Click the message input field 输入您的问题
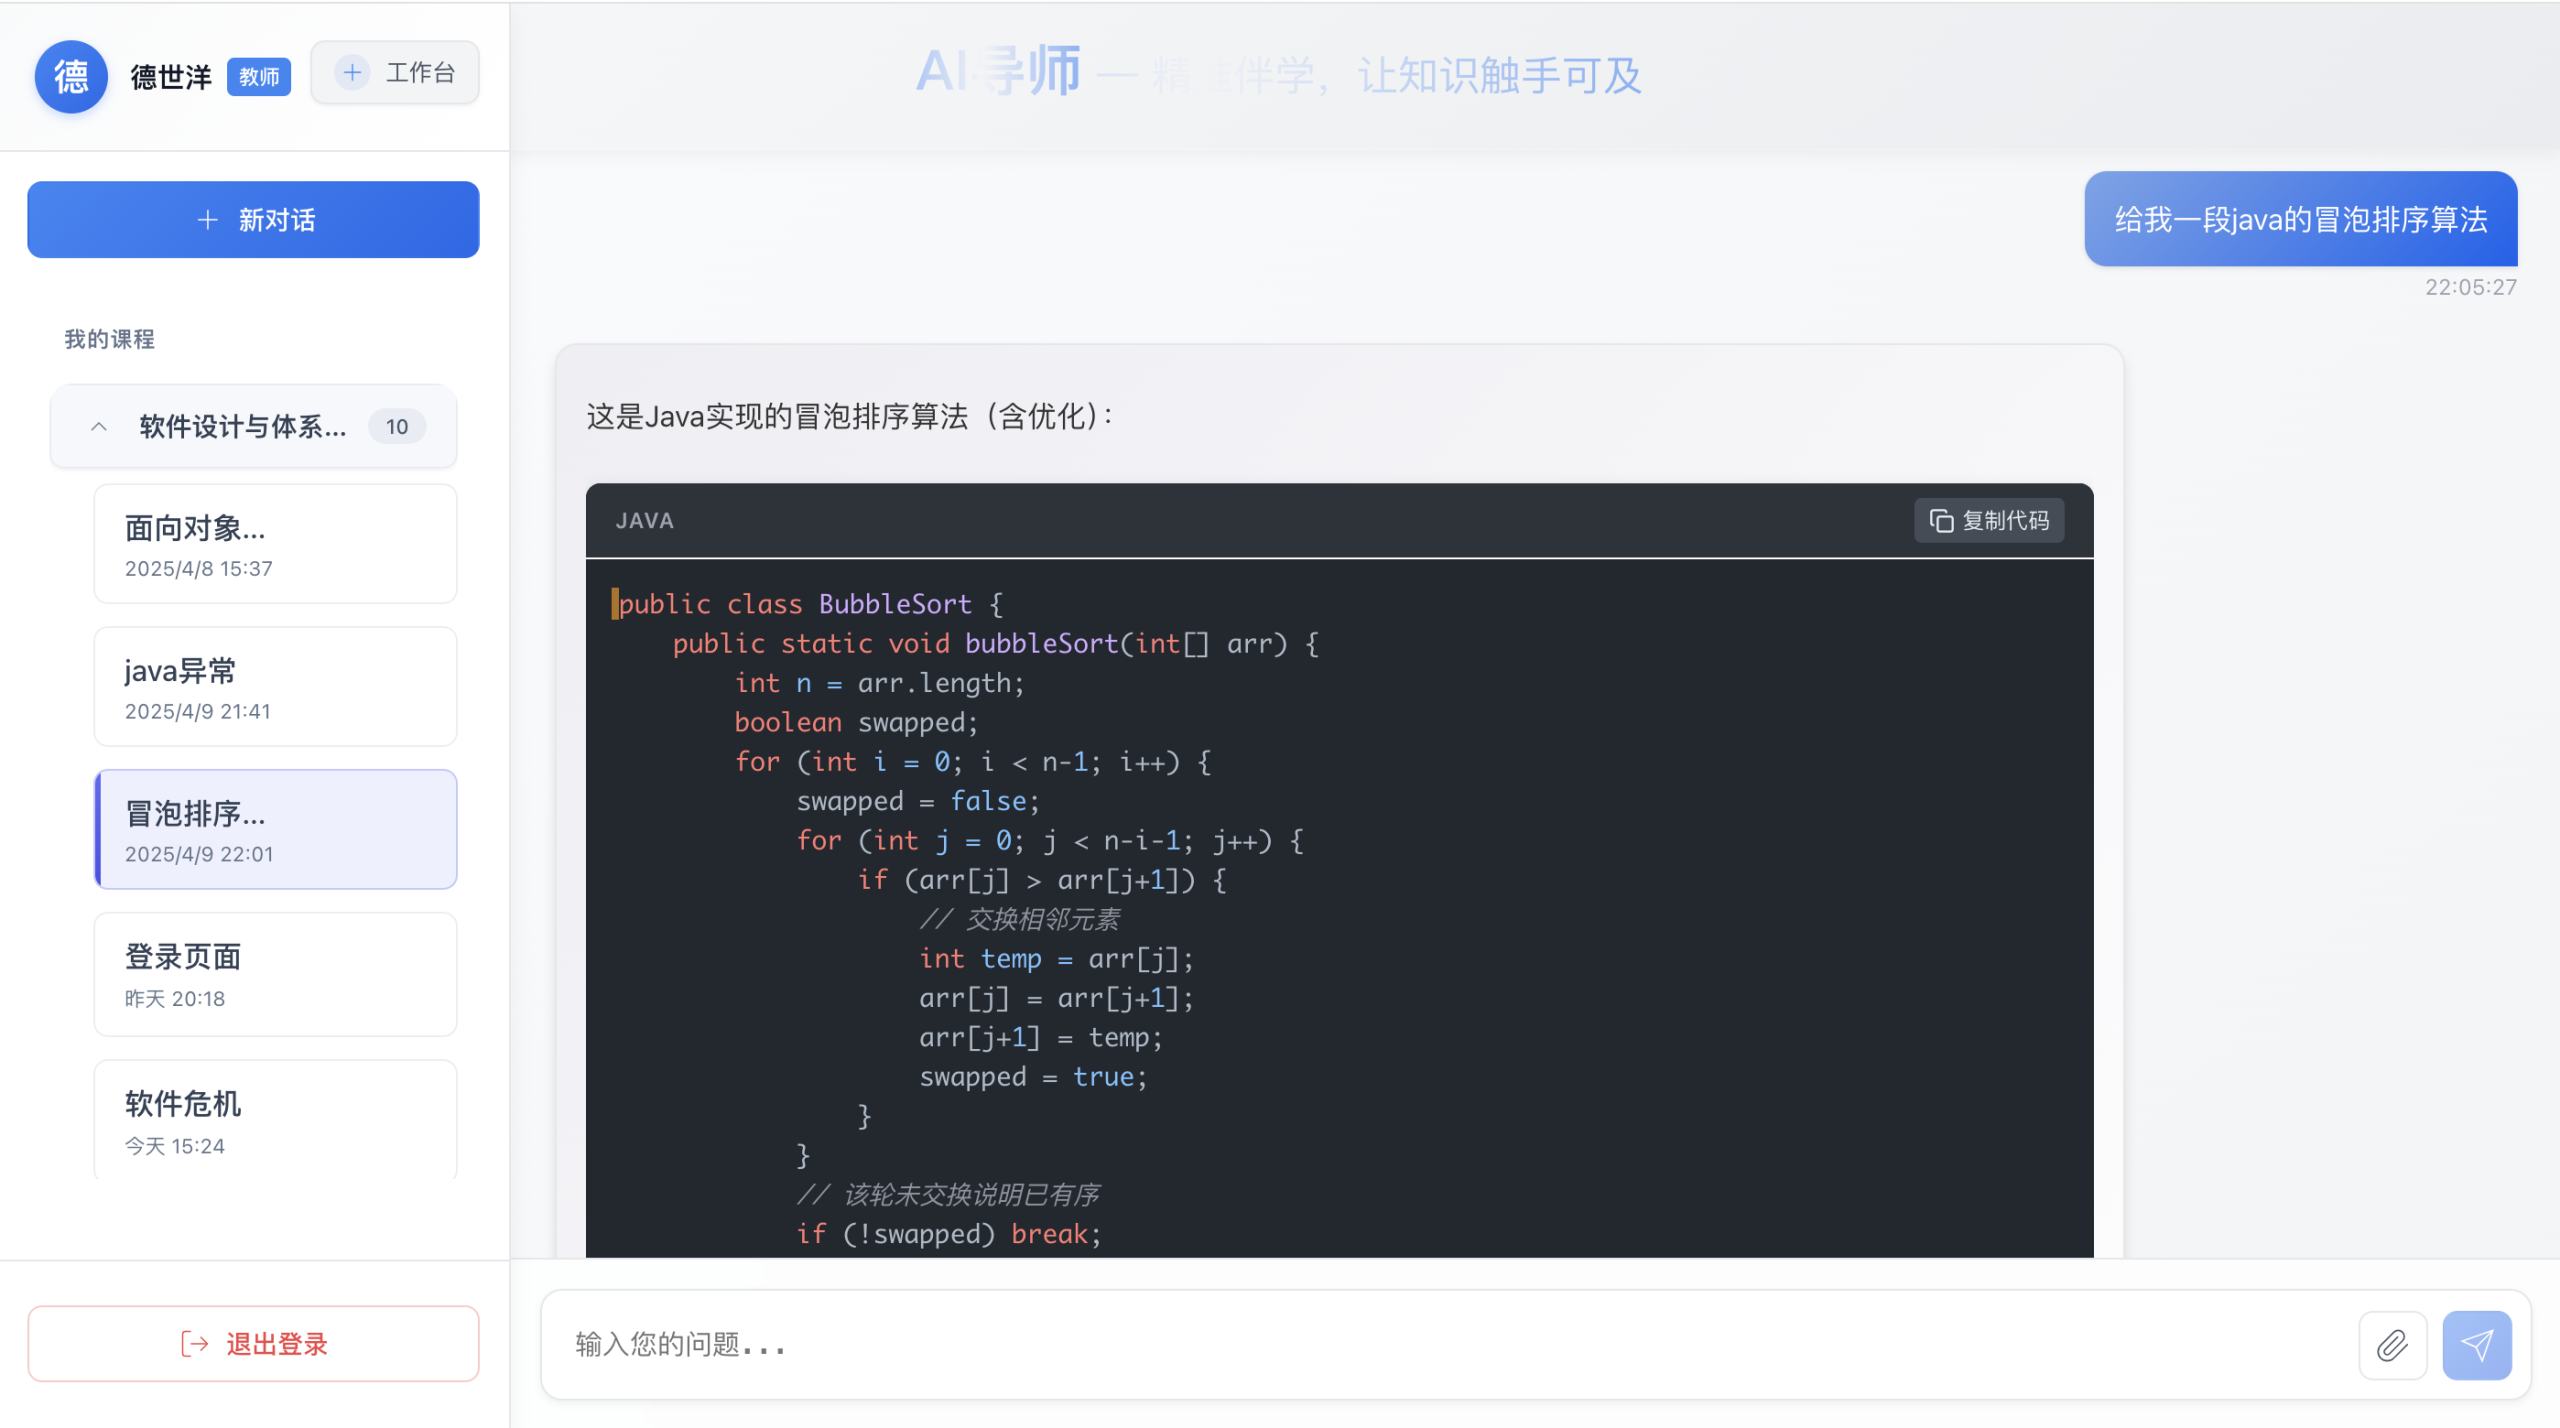 tap(1200, 1344)
